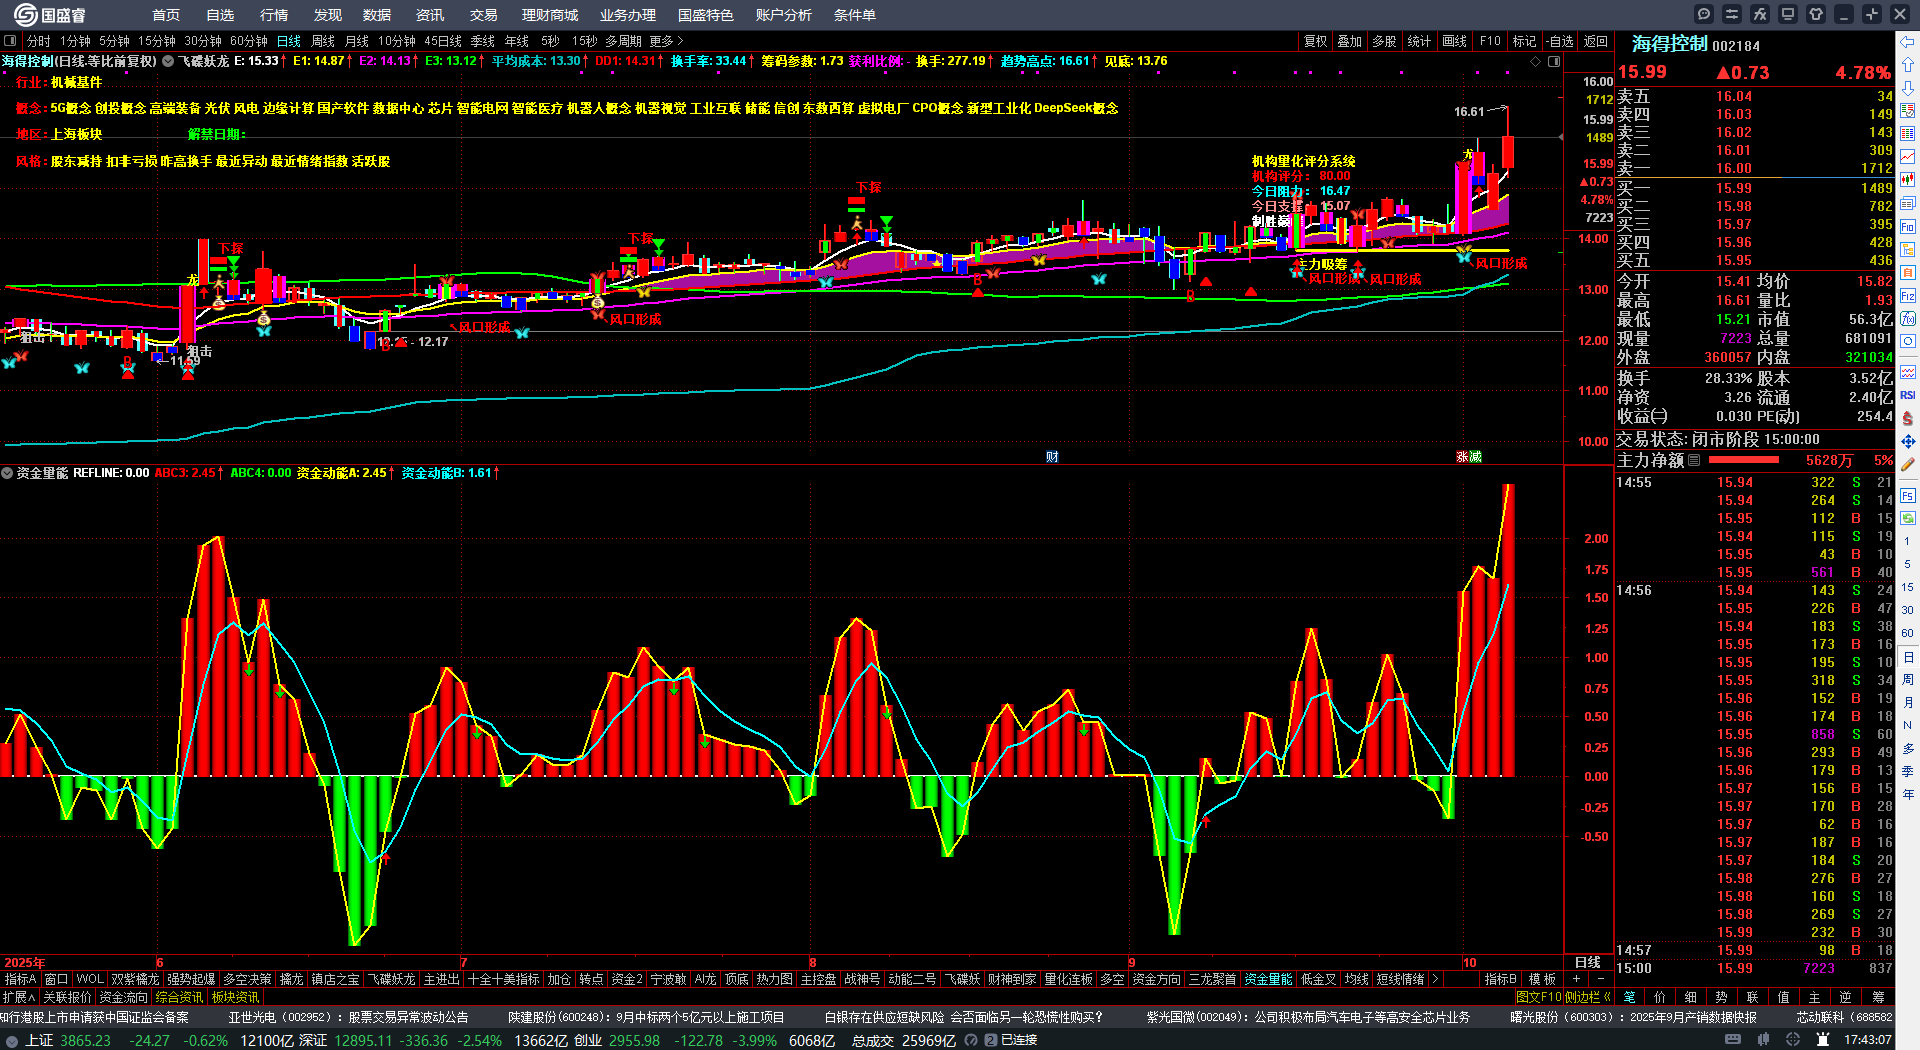Click the F5 icon in right sidebar
This screenshot has width=1920, height=1050.
tap(1908, 495)
